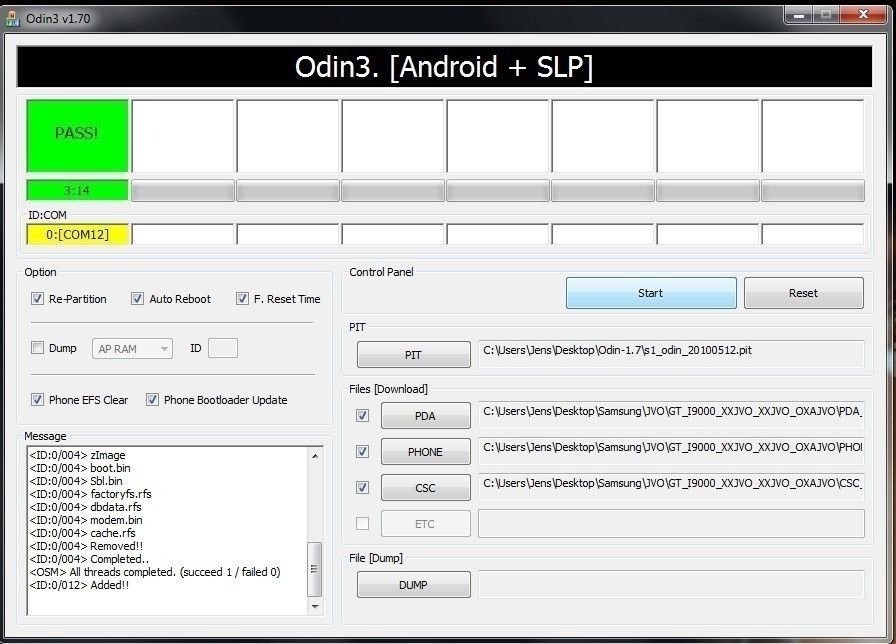Uncheck the PDA file checkbox
Viewport: 896px width, 644px height.
coord(362,415)
